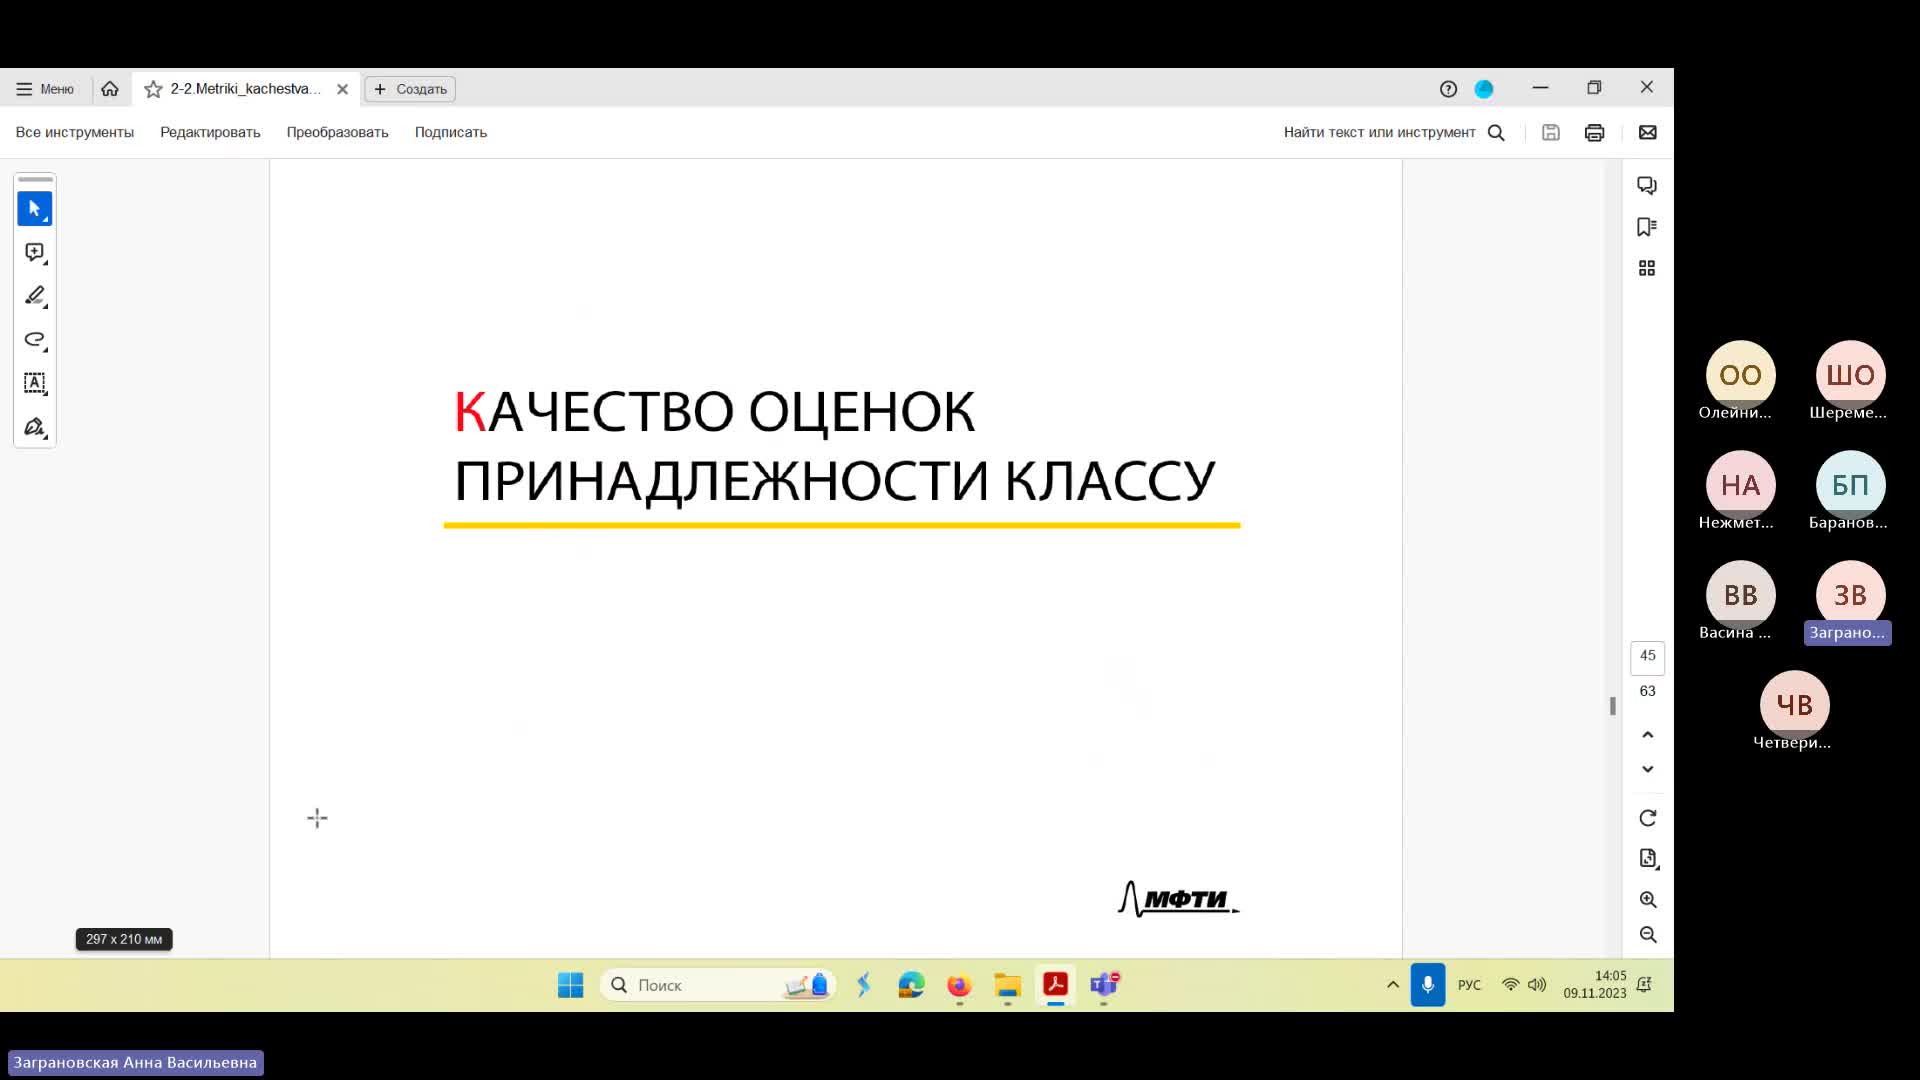Choose the add comment tool

[x=35, y=253]
